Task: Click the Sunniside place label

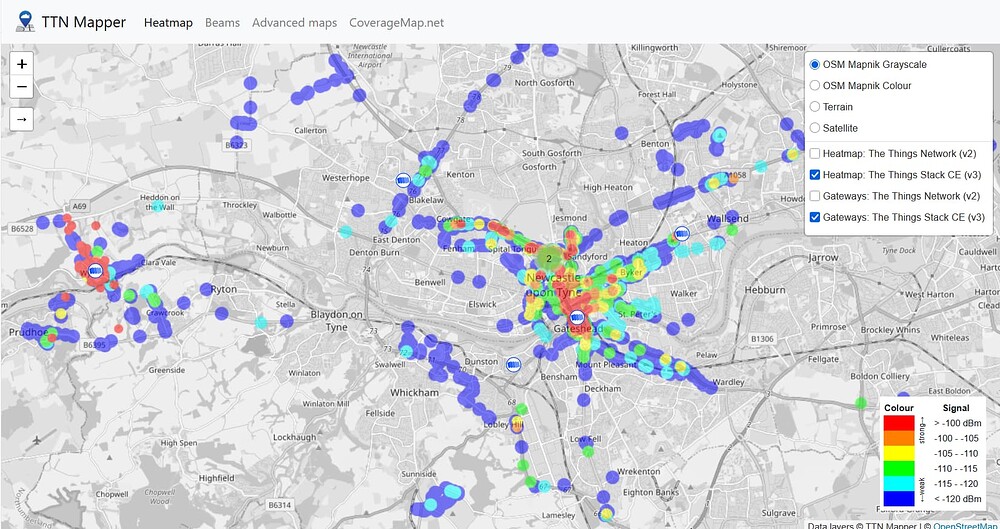Action: [418, 474]
